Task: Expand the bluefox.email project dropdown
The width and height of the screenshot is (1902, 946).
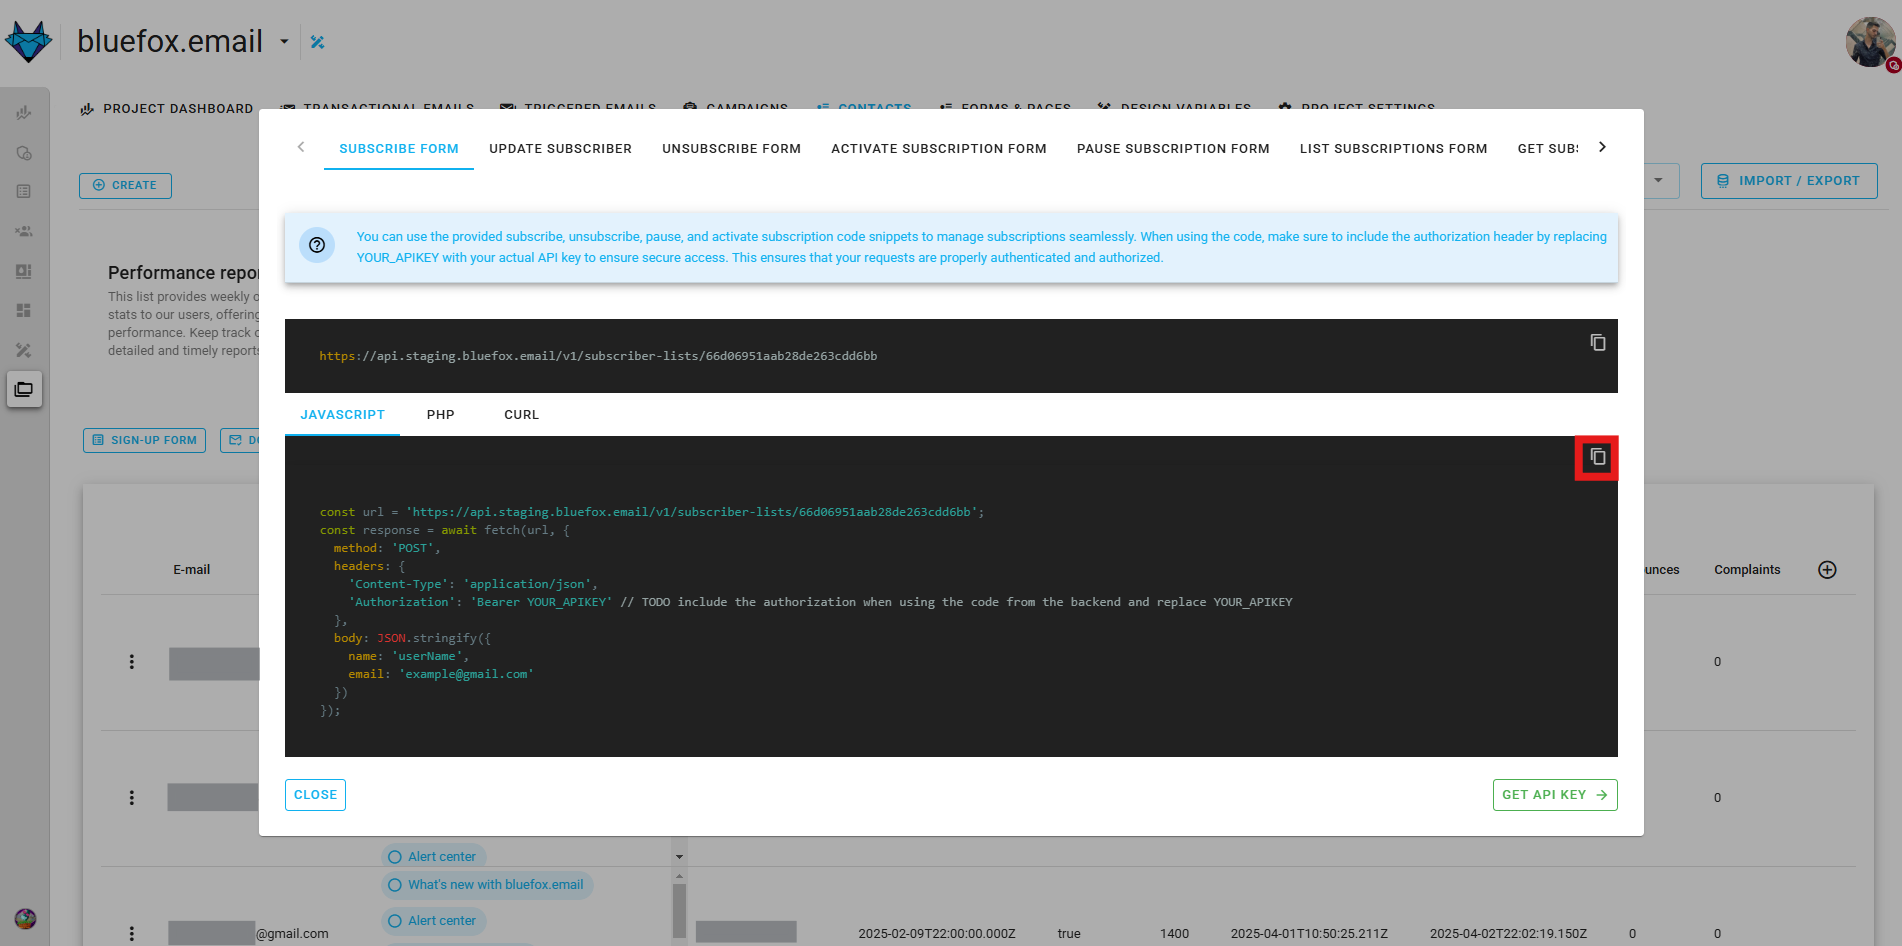Action: tap(284, 42)
